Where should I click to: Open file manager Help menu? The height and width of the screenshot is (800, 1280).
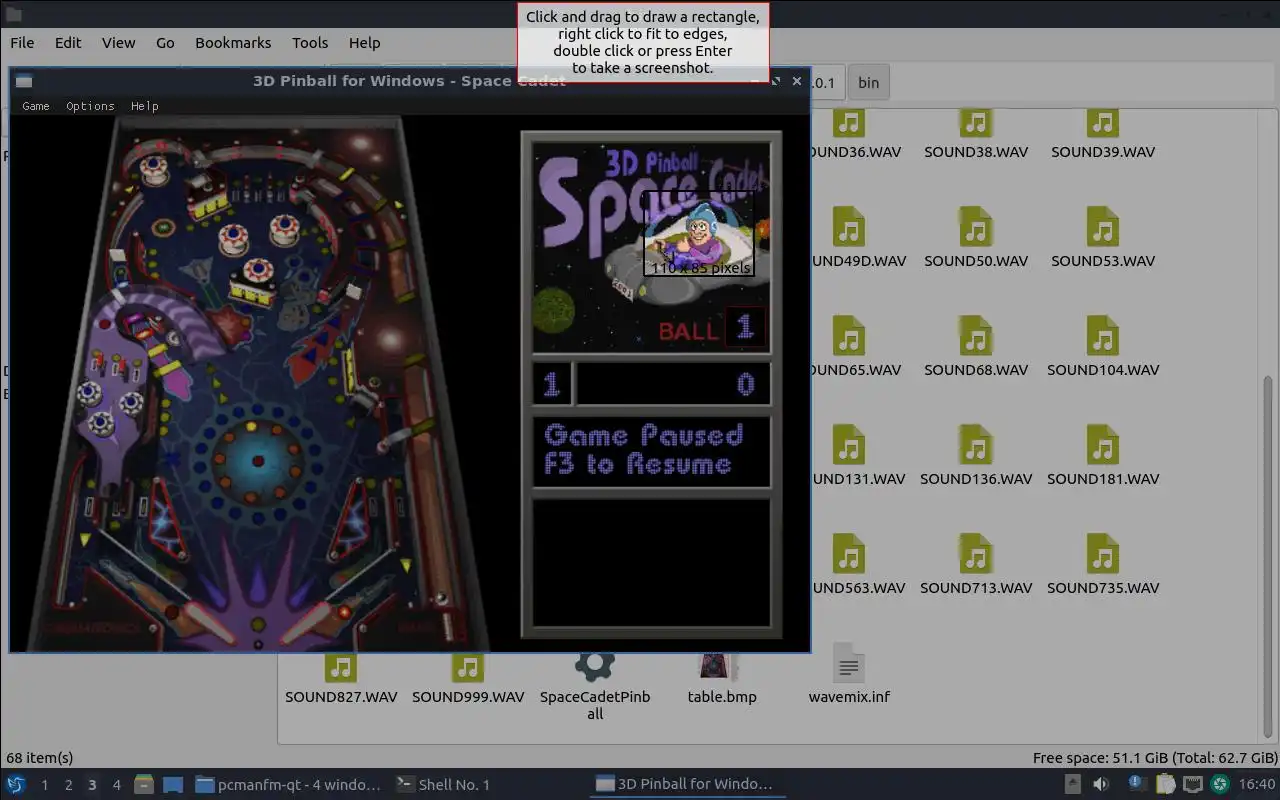(x=364, y=43)
